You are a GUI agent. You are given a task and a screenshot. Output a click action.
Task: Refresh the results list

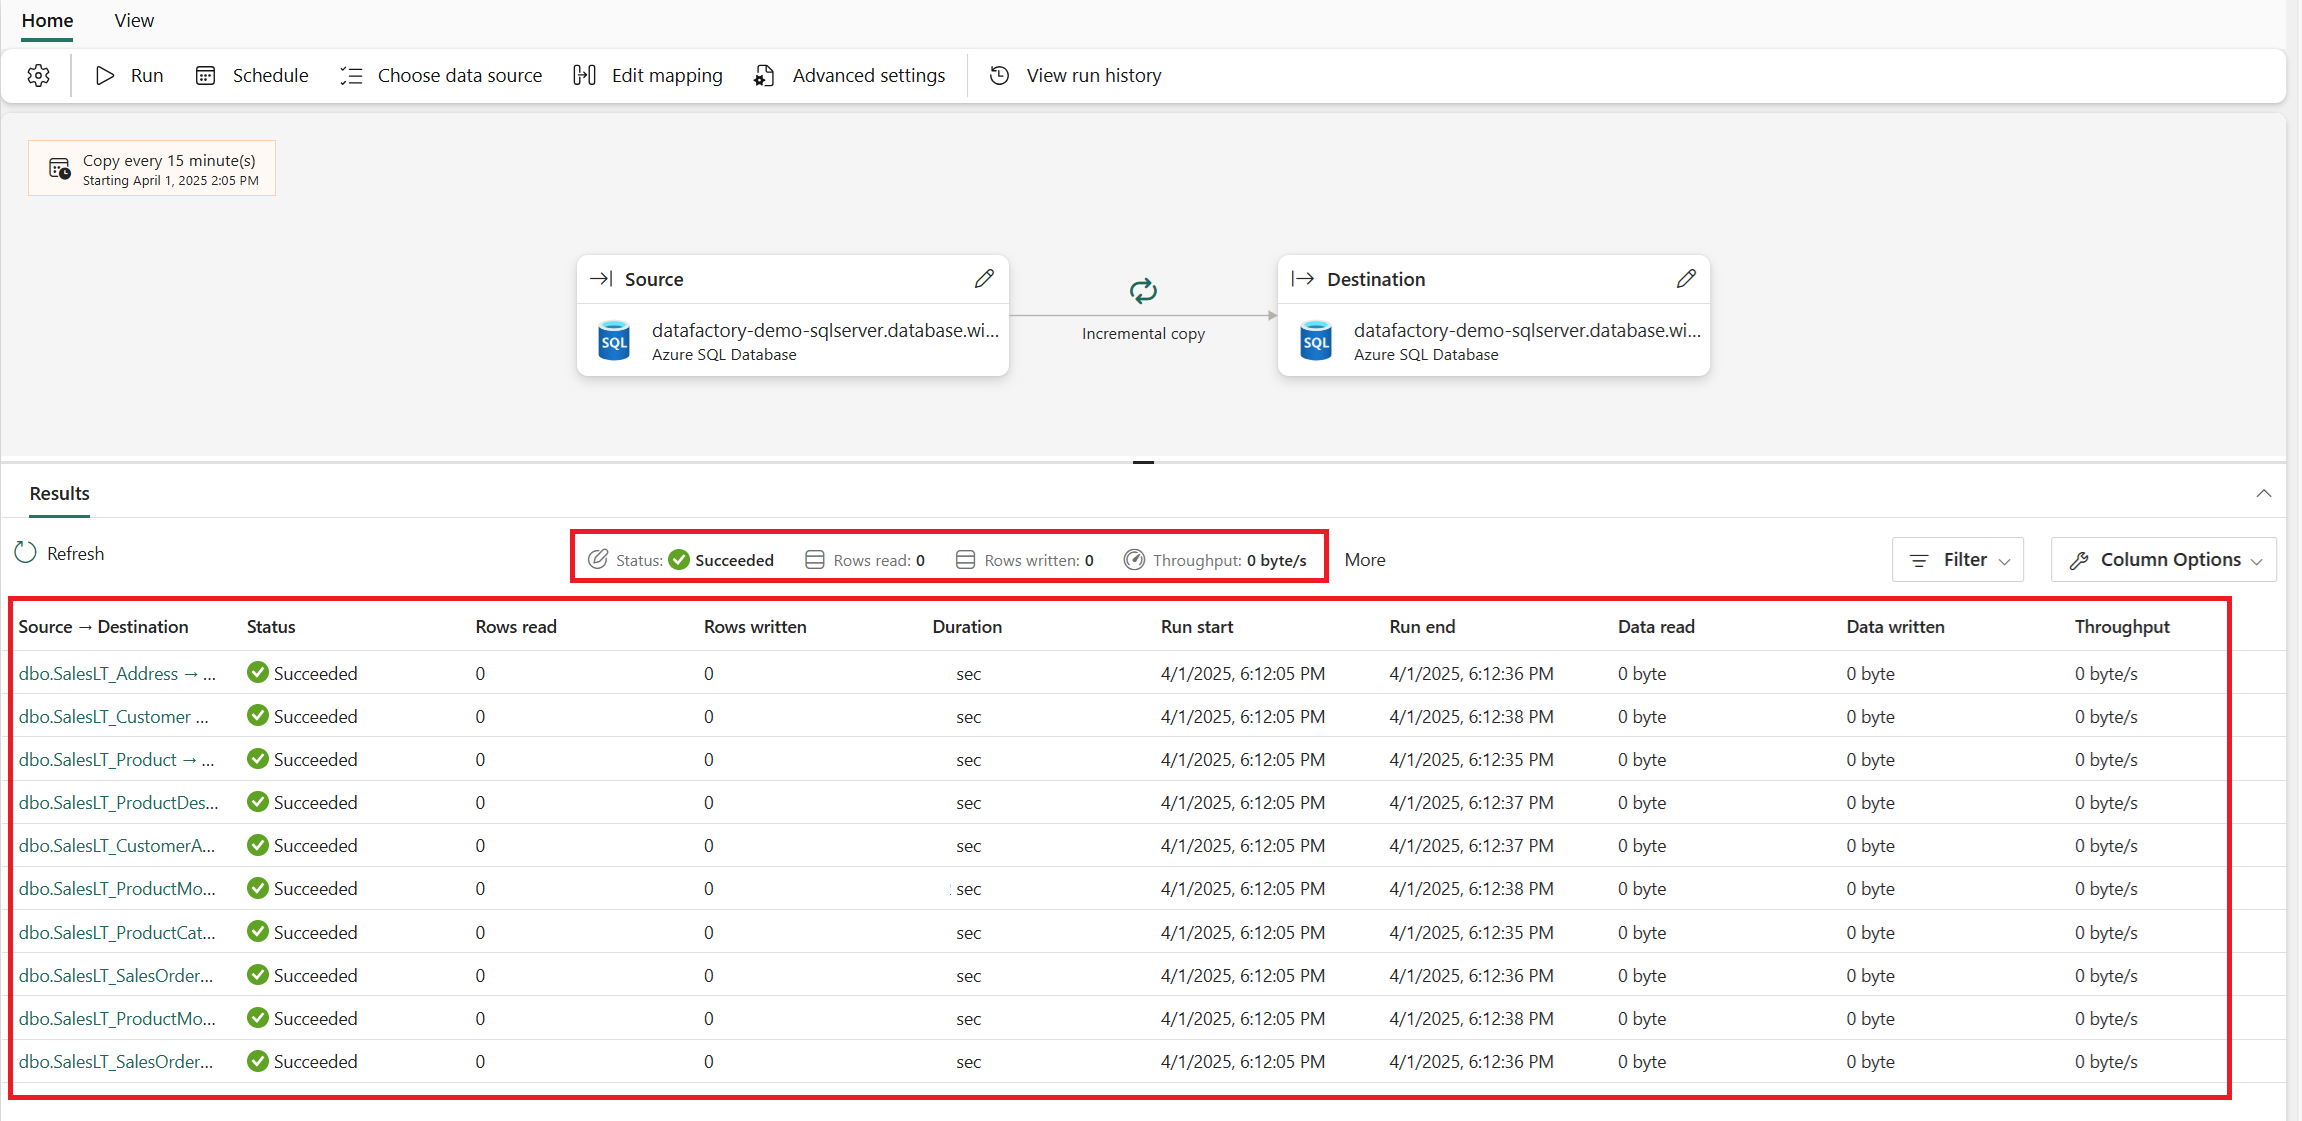(x=60, y=553)
